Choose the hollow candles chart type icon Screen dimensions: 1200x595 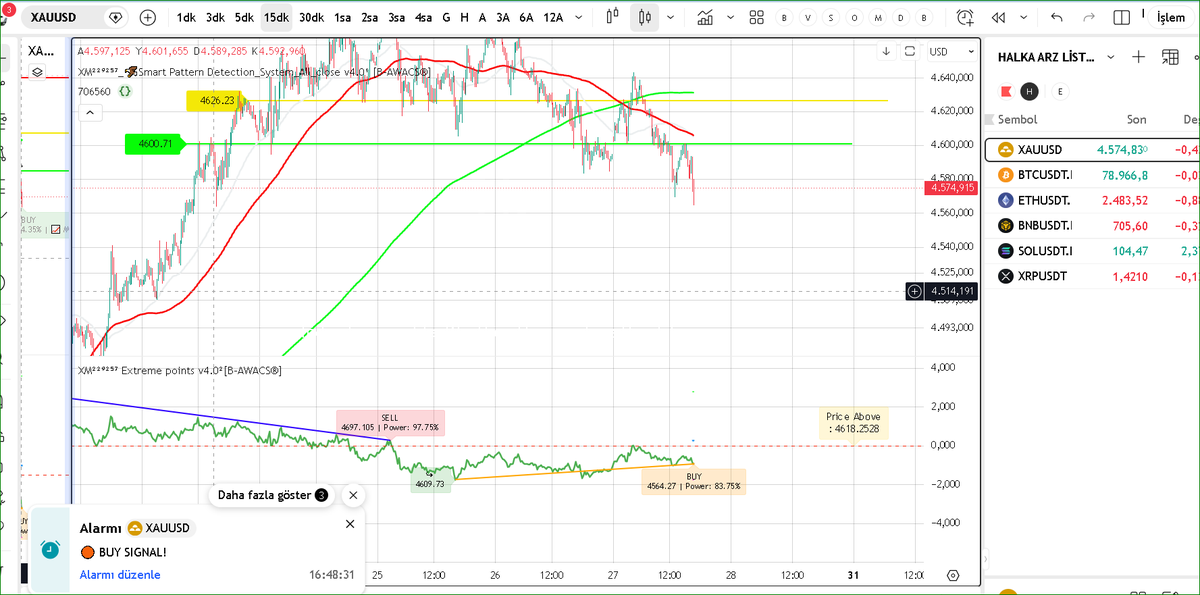point(613,17)
